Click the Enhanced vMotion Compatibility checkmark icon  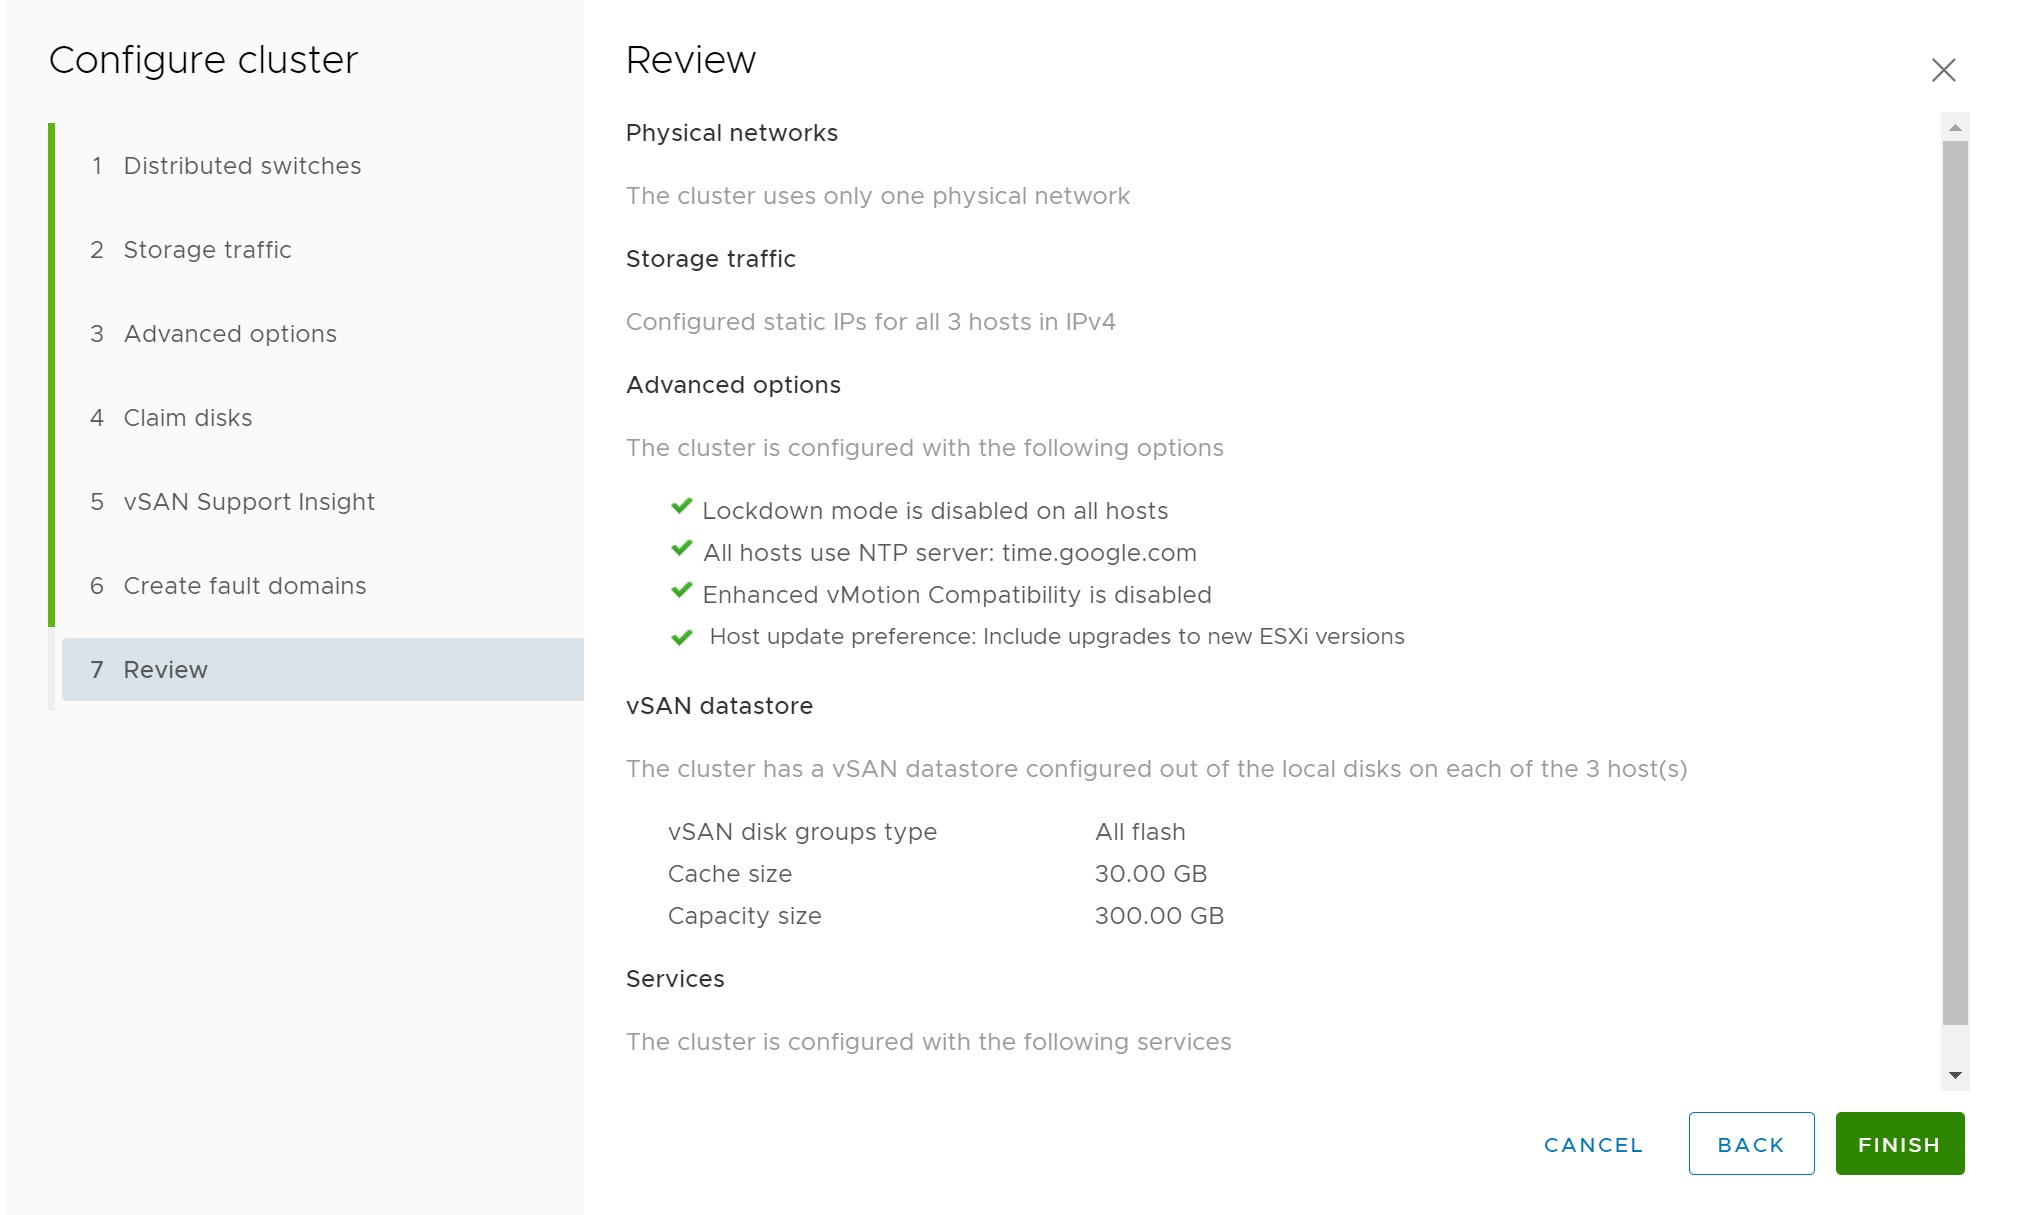[682, 591]
